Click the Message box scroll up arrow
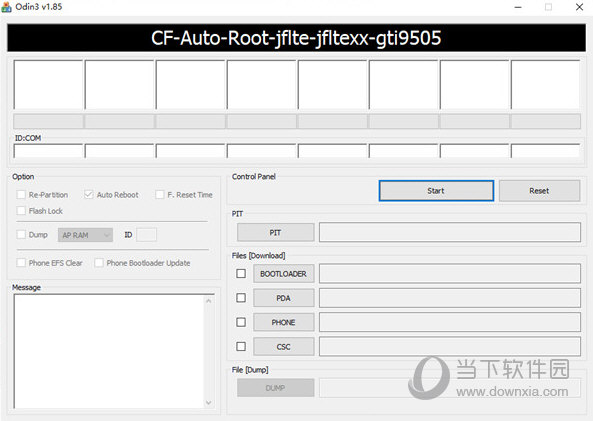593x421 pixels. [209, 301]
